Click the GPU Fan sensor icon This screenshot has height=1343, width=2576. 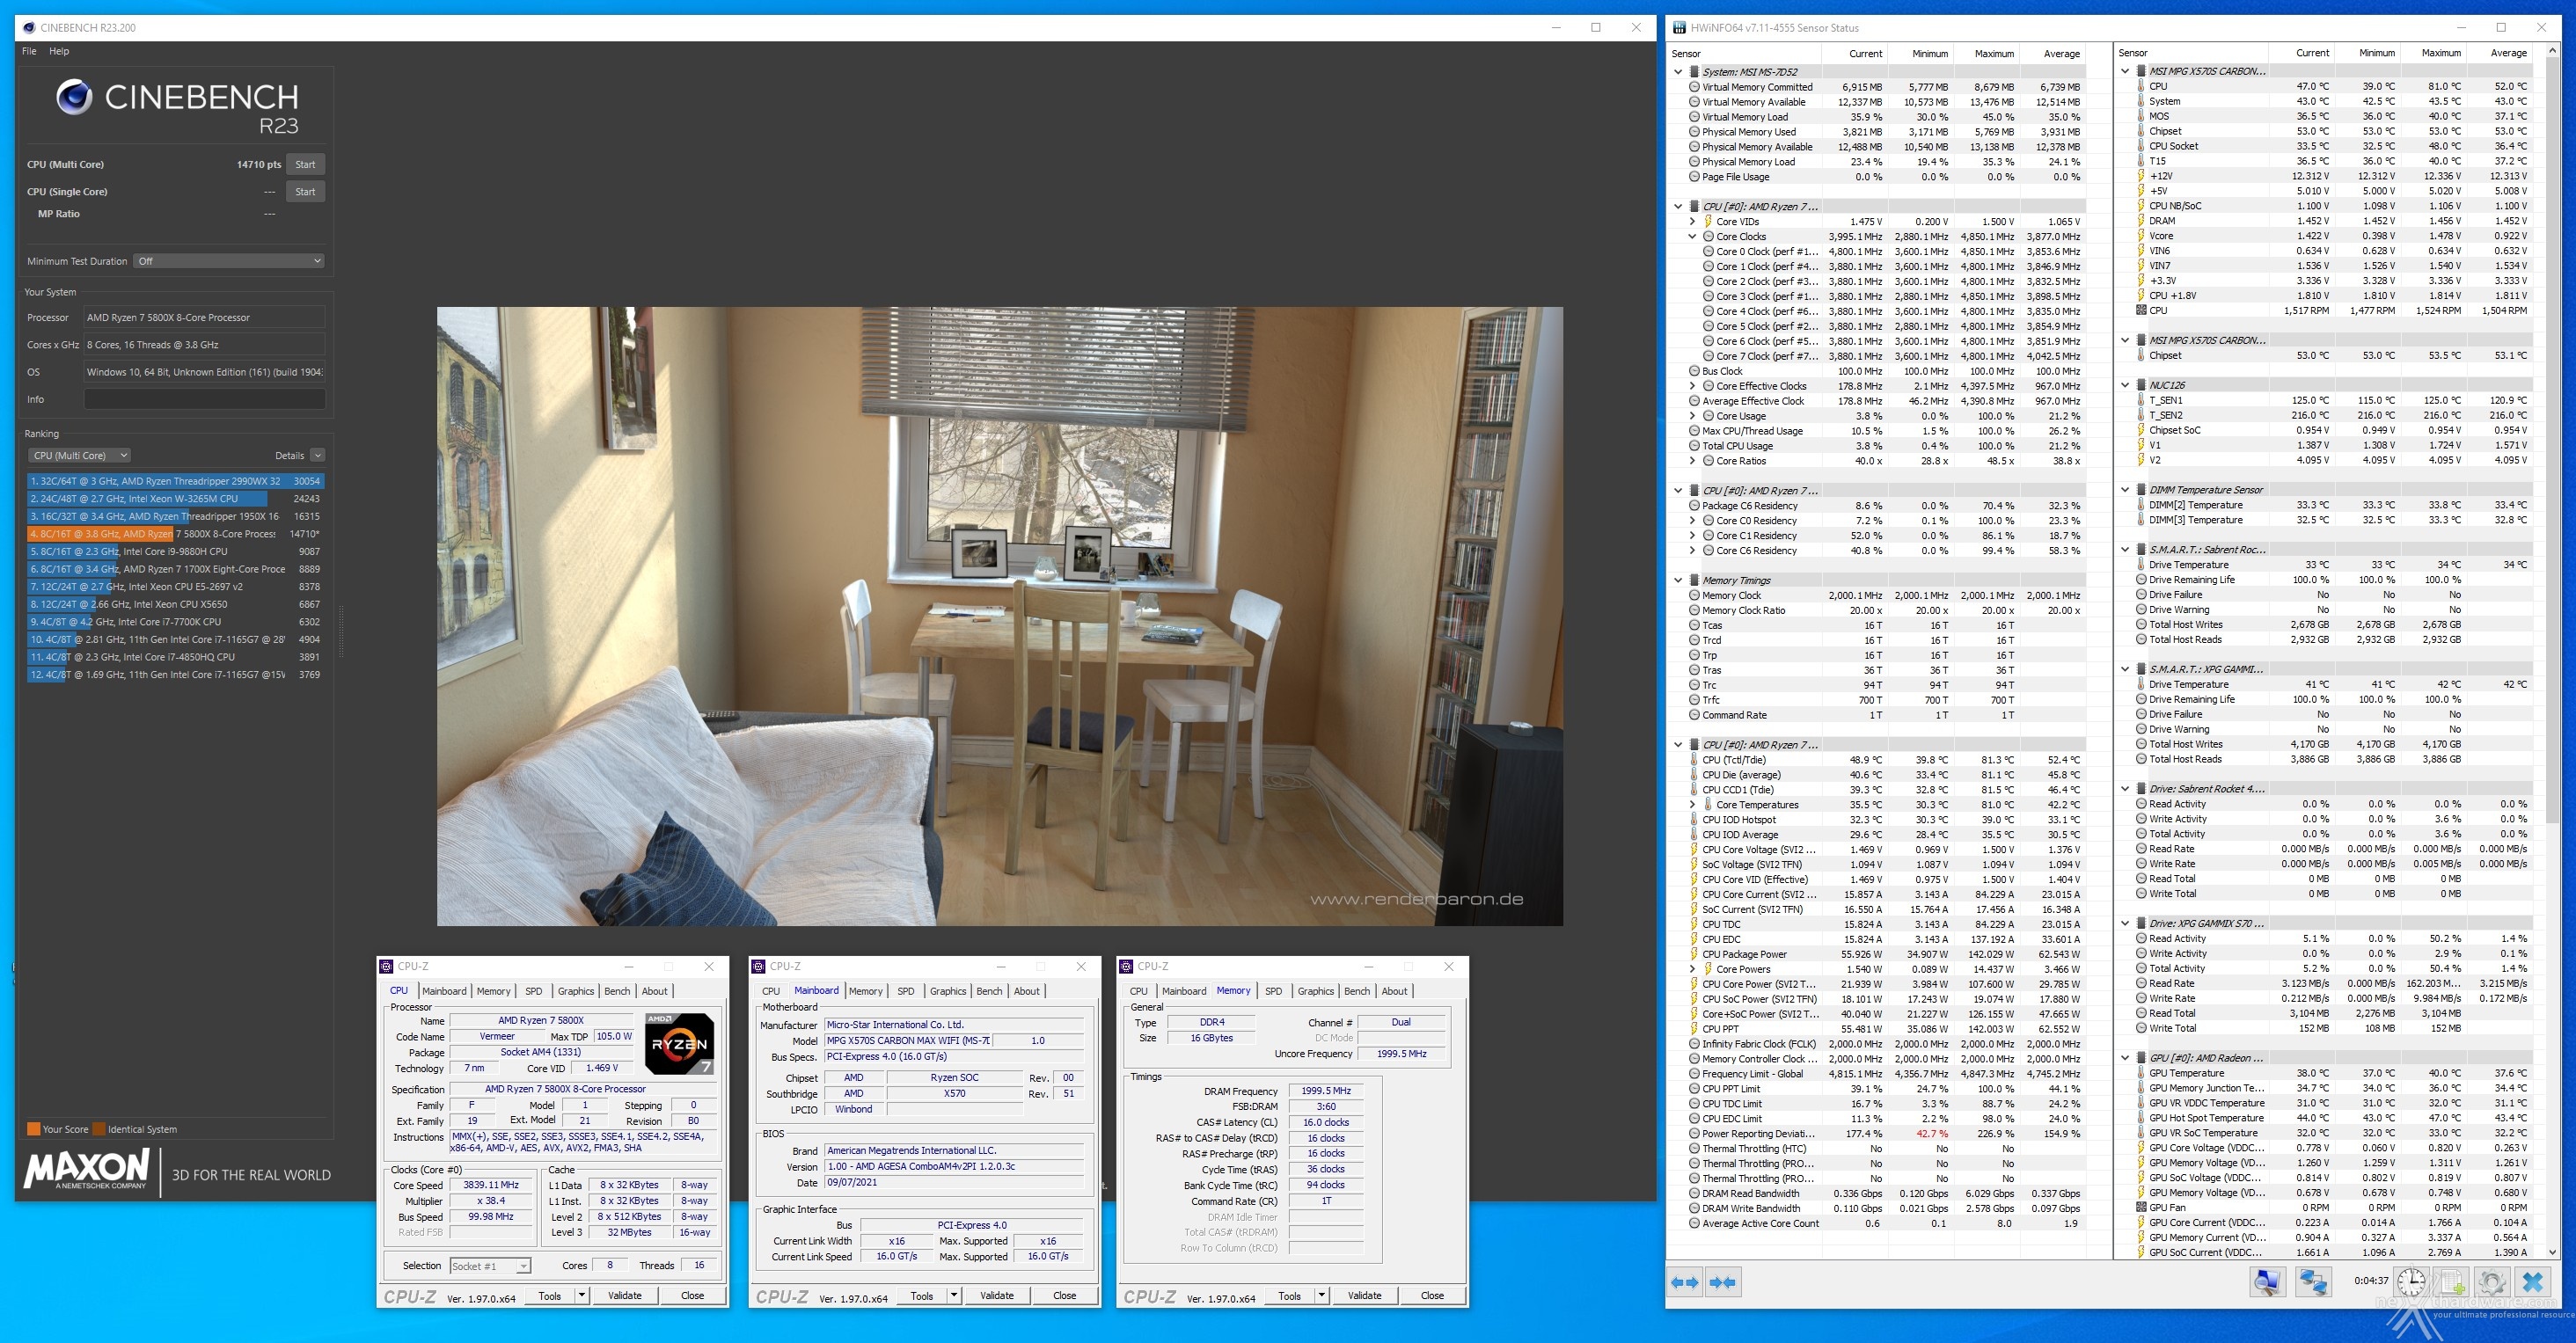pos(2141,1208)
